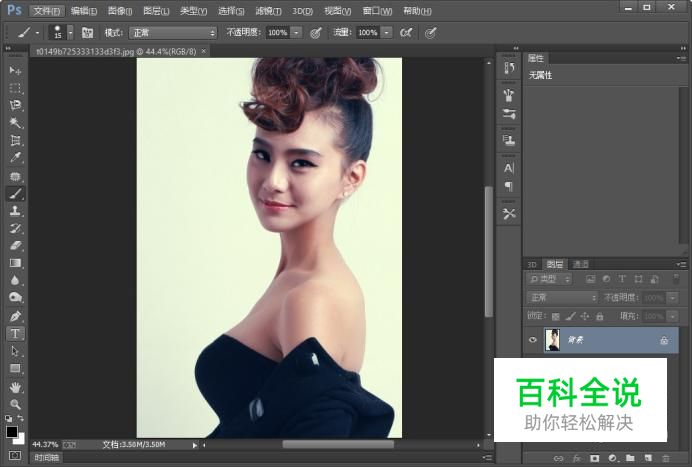
Task: Click the canvas vertical scrollbar
Action: click(489, 251)
